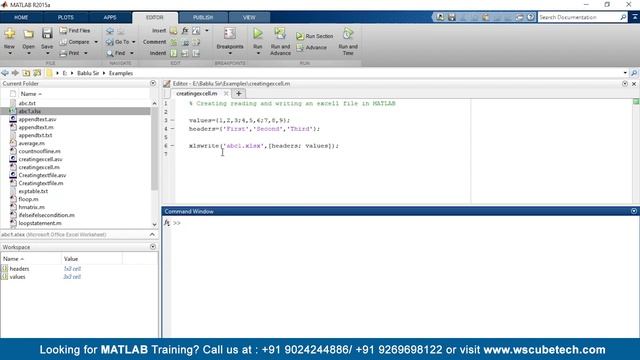Image resolution: width=640 pixels, height=360 pixels.
Task: Click the Print button in the toolstrip
Action: 70,53
